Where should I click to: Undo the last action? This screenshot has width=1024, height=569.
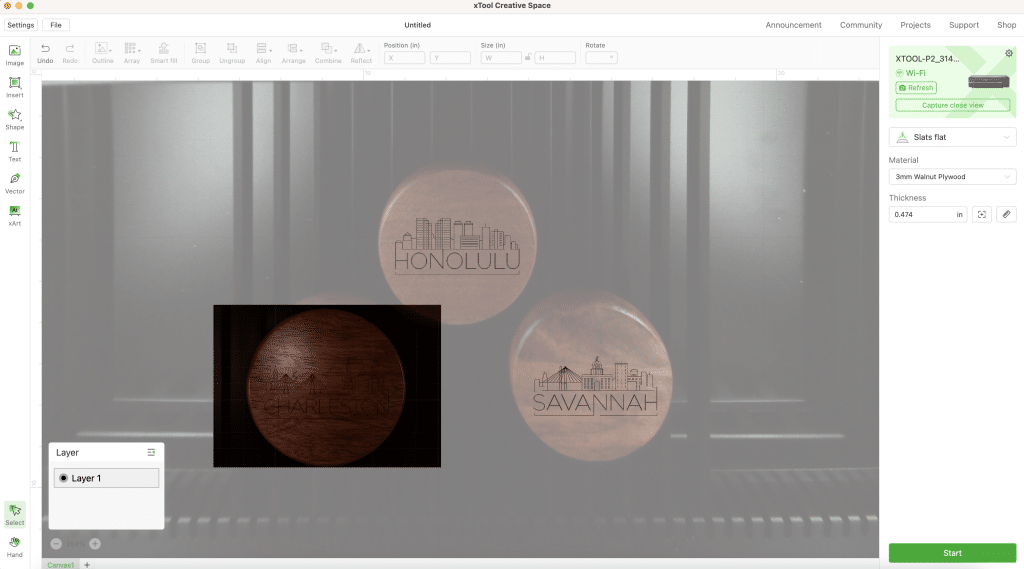[x=45, y=53]
